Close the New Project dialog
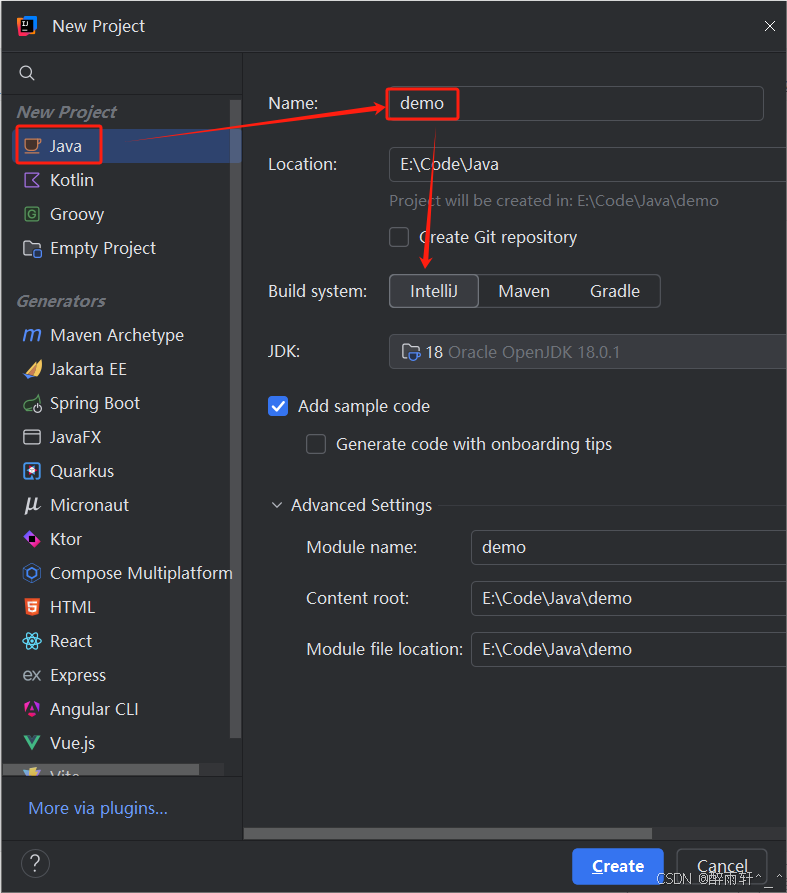This screenshot has width=787, height=893. tap(770, 26)
